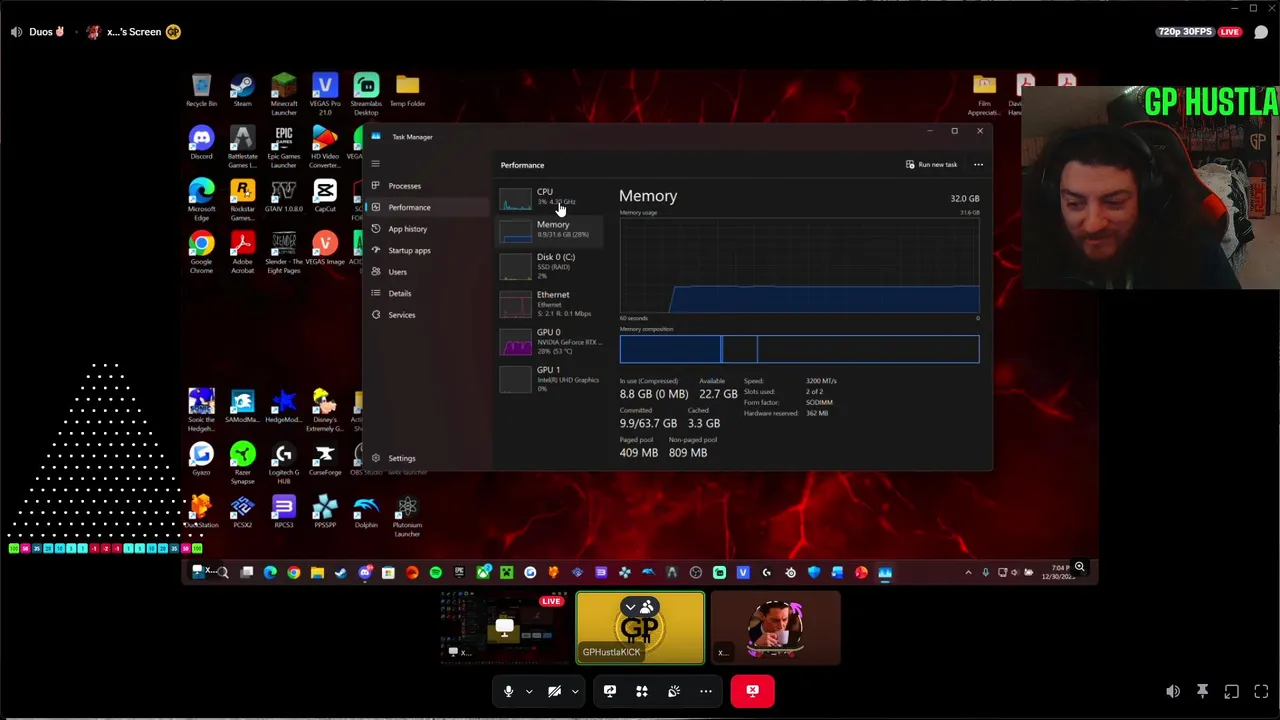The height and width of the screenshot is (720, 1280).
Task: Click Run new task button
Action: pyautogui.click(x=932, y=164)
